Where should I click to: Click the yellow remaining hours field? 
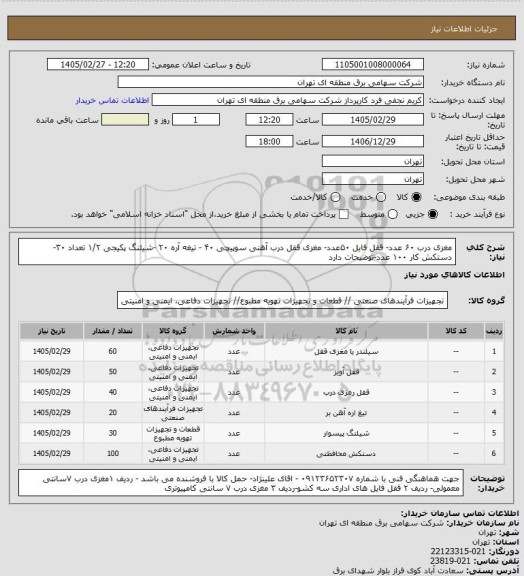tap(125, 120)
